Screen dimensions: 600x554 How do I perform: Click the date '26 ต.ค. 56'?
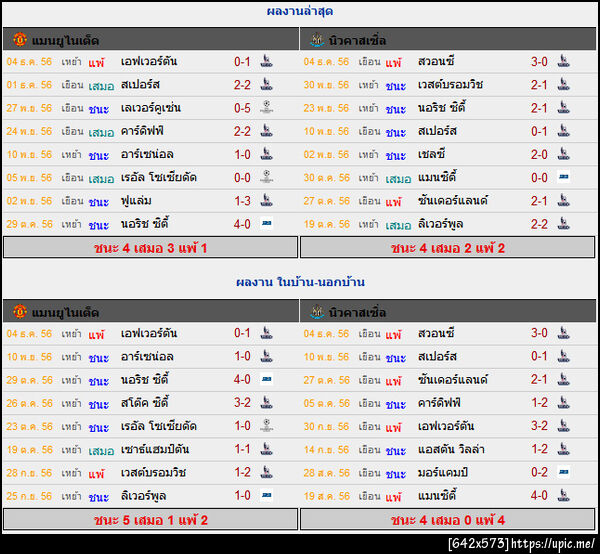coord(29,403)
